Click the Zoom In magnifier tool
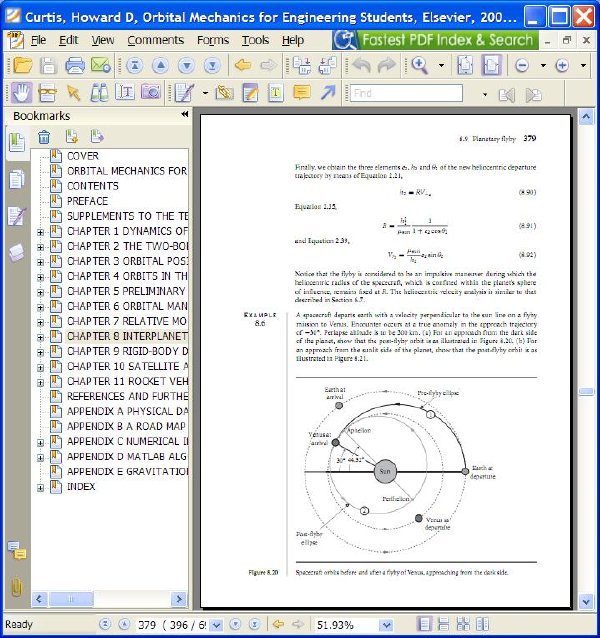The height and width of the screenshot is (638, 600). tap(420, 66)
